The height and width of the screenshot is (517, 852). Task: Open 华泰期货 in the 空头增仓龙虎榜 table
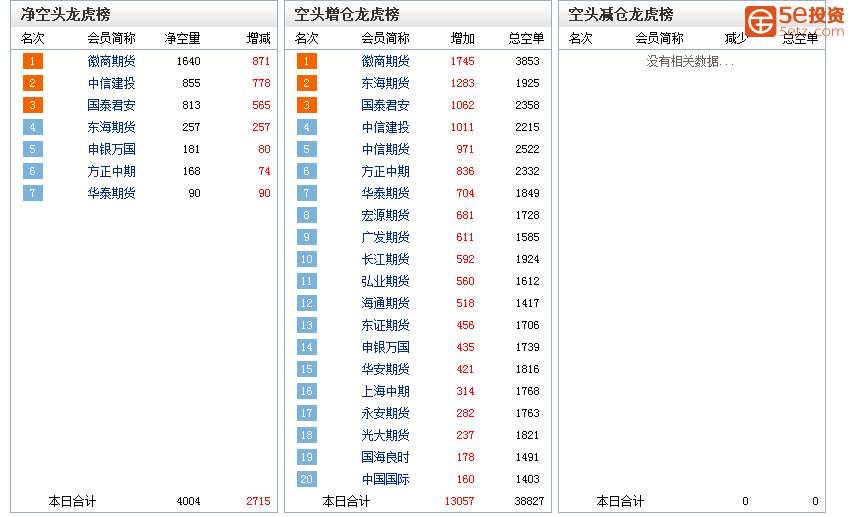[x=385, y=193]
